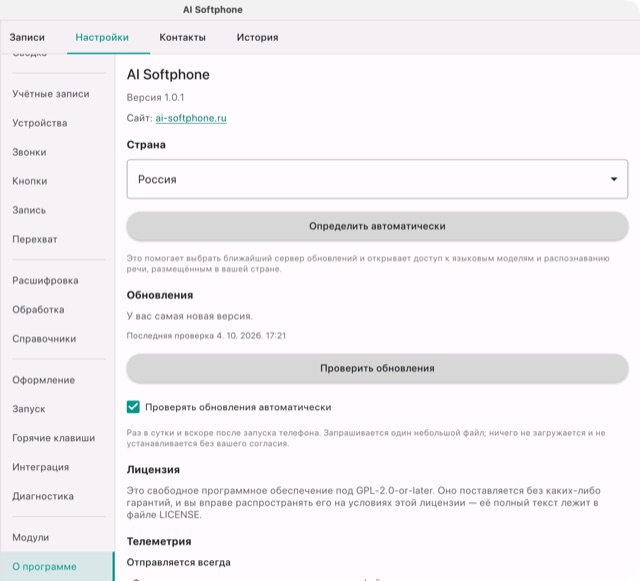Viewport: 640px width, 581px height.
Task: Open the История tab
Action: 258,37
